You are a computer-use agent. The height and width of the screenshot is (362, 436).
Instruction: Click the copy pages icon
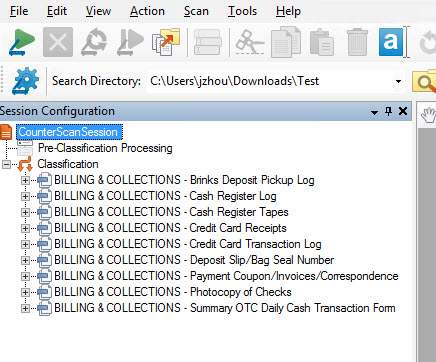286,42
